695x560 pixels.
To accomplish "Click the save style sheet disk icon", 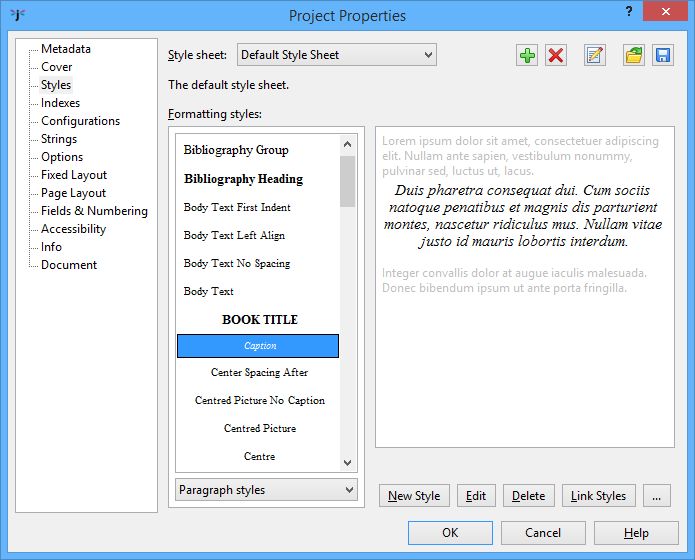I will (x=663, y=55).
